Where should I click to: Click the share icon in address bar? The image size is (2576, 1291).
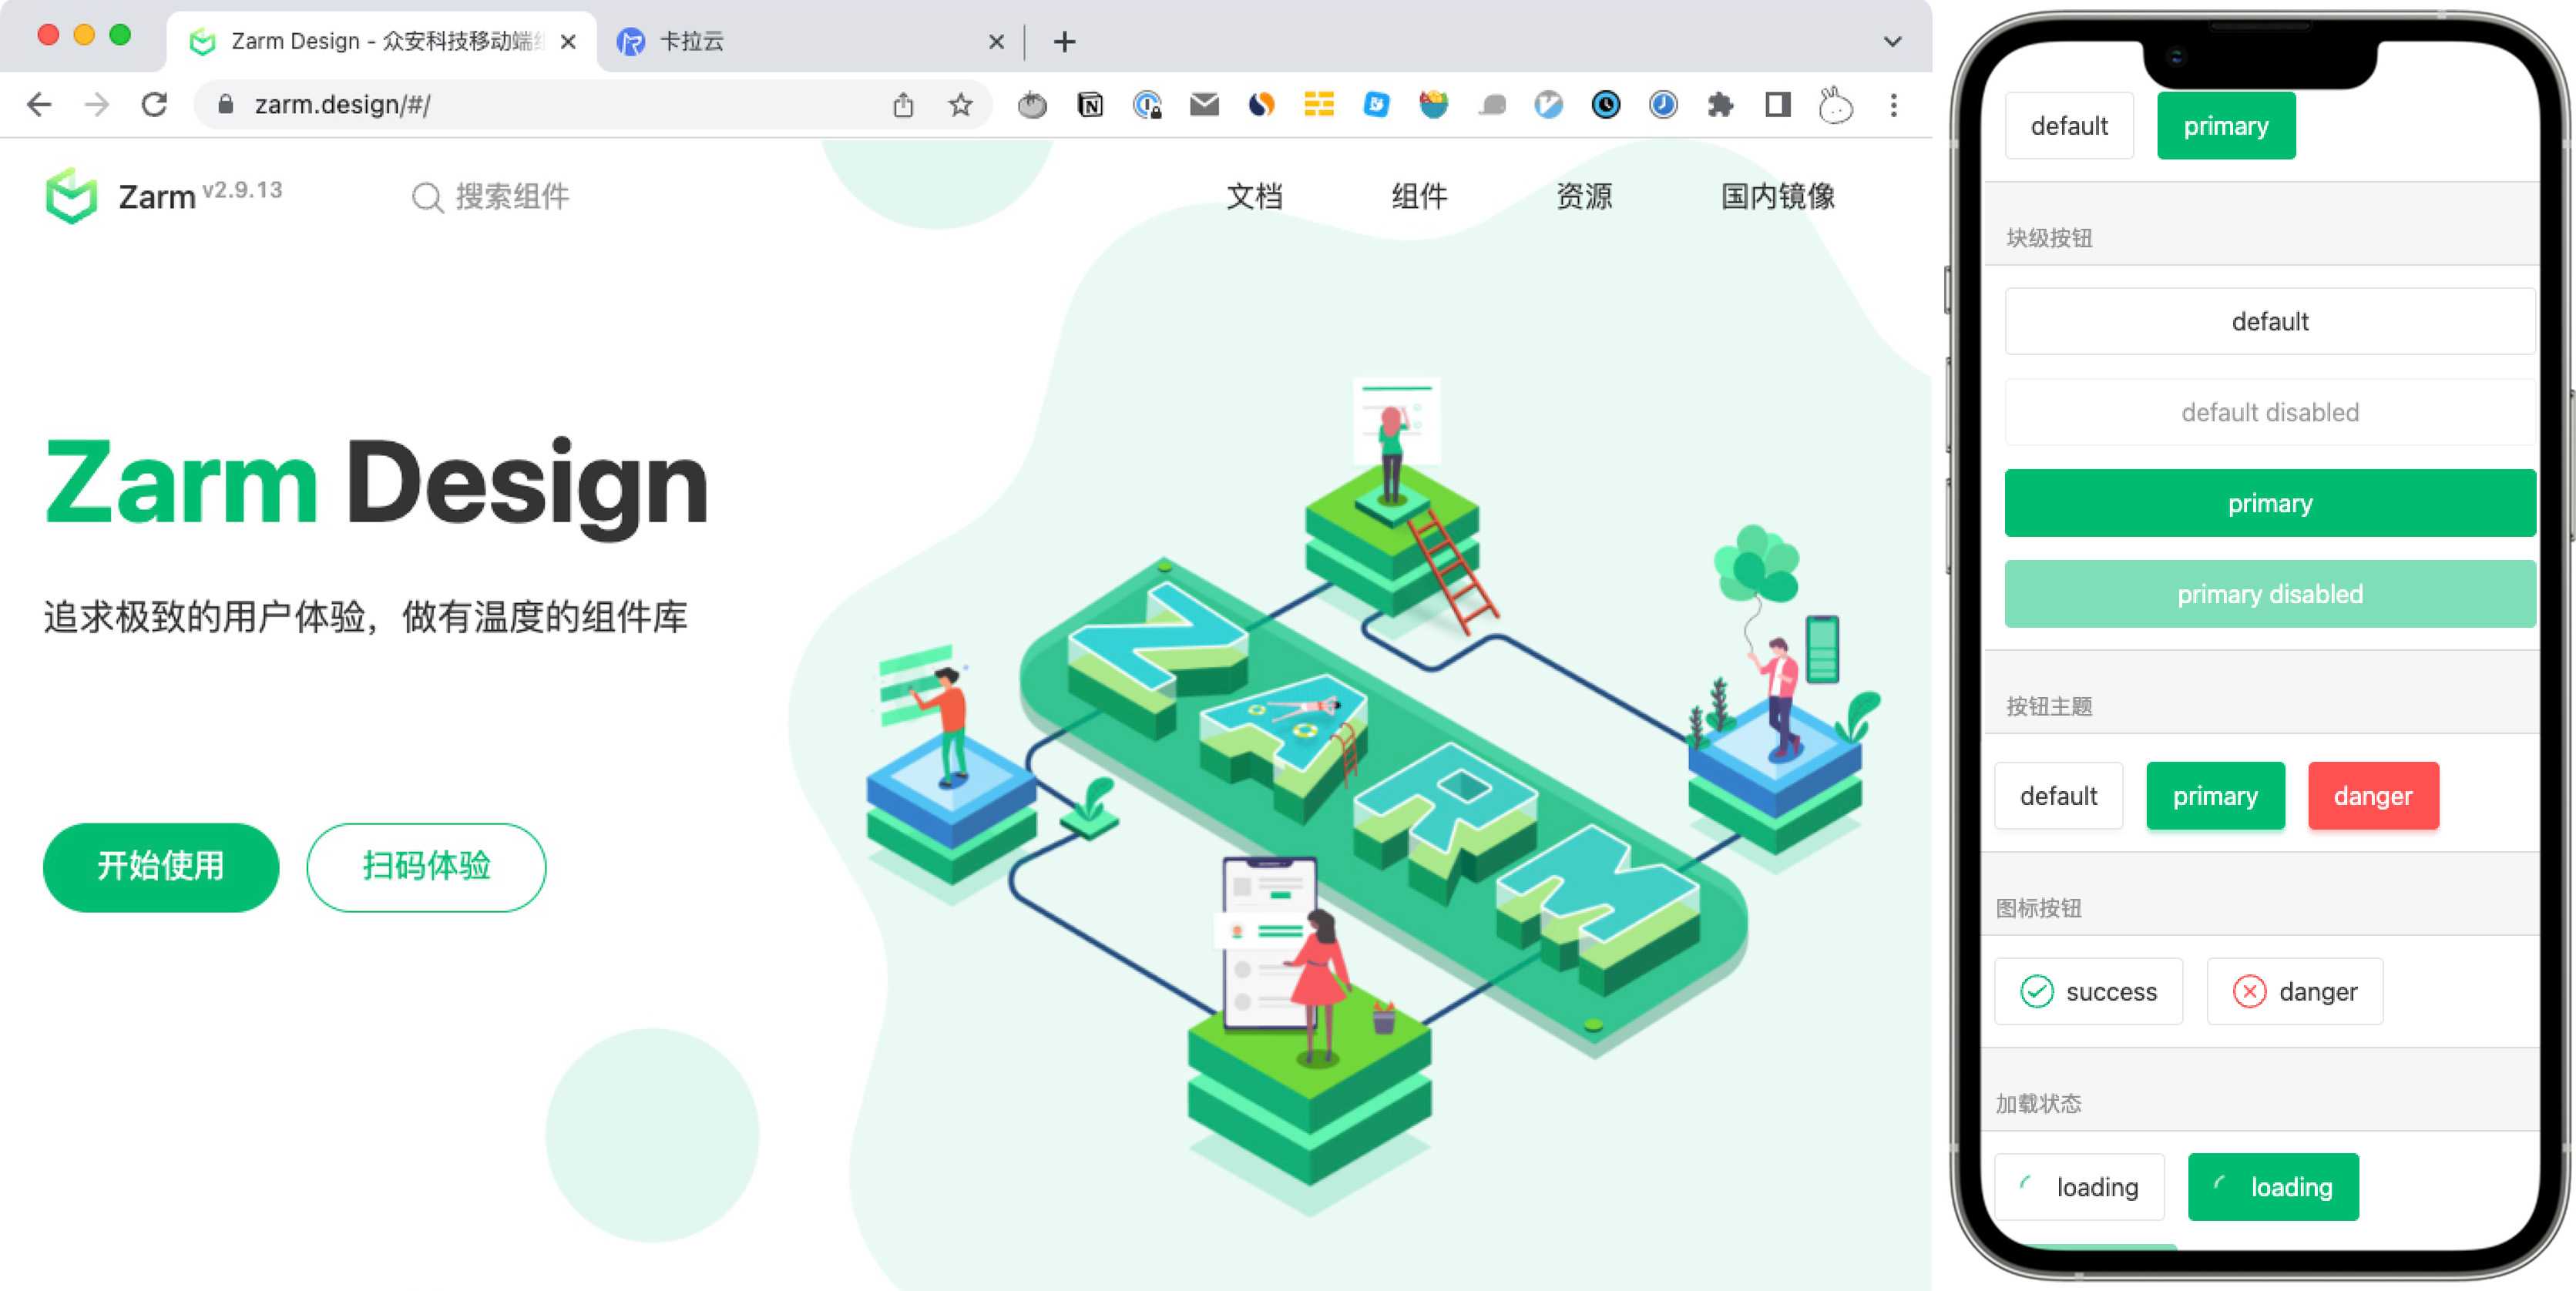(903, 105)
